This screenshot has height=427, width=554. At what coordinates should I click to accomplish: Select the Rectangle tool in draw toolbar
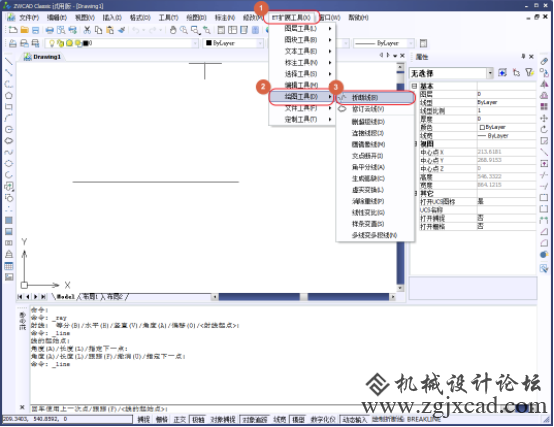(x=9, y=107)
